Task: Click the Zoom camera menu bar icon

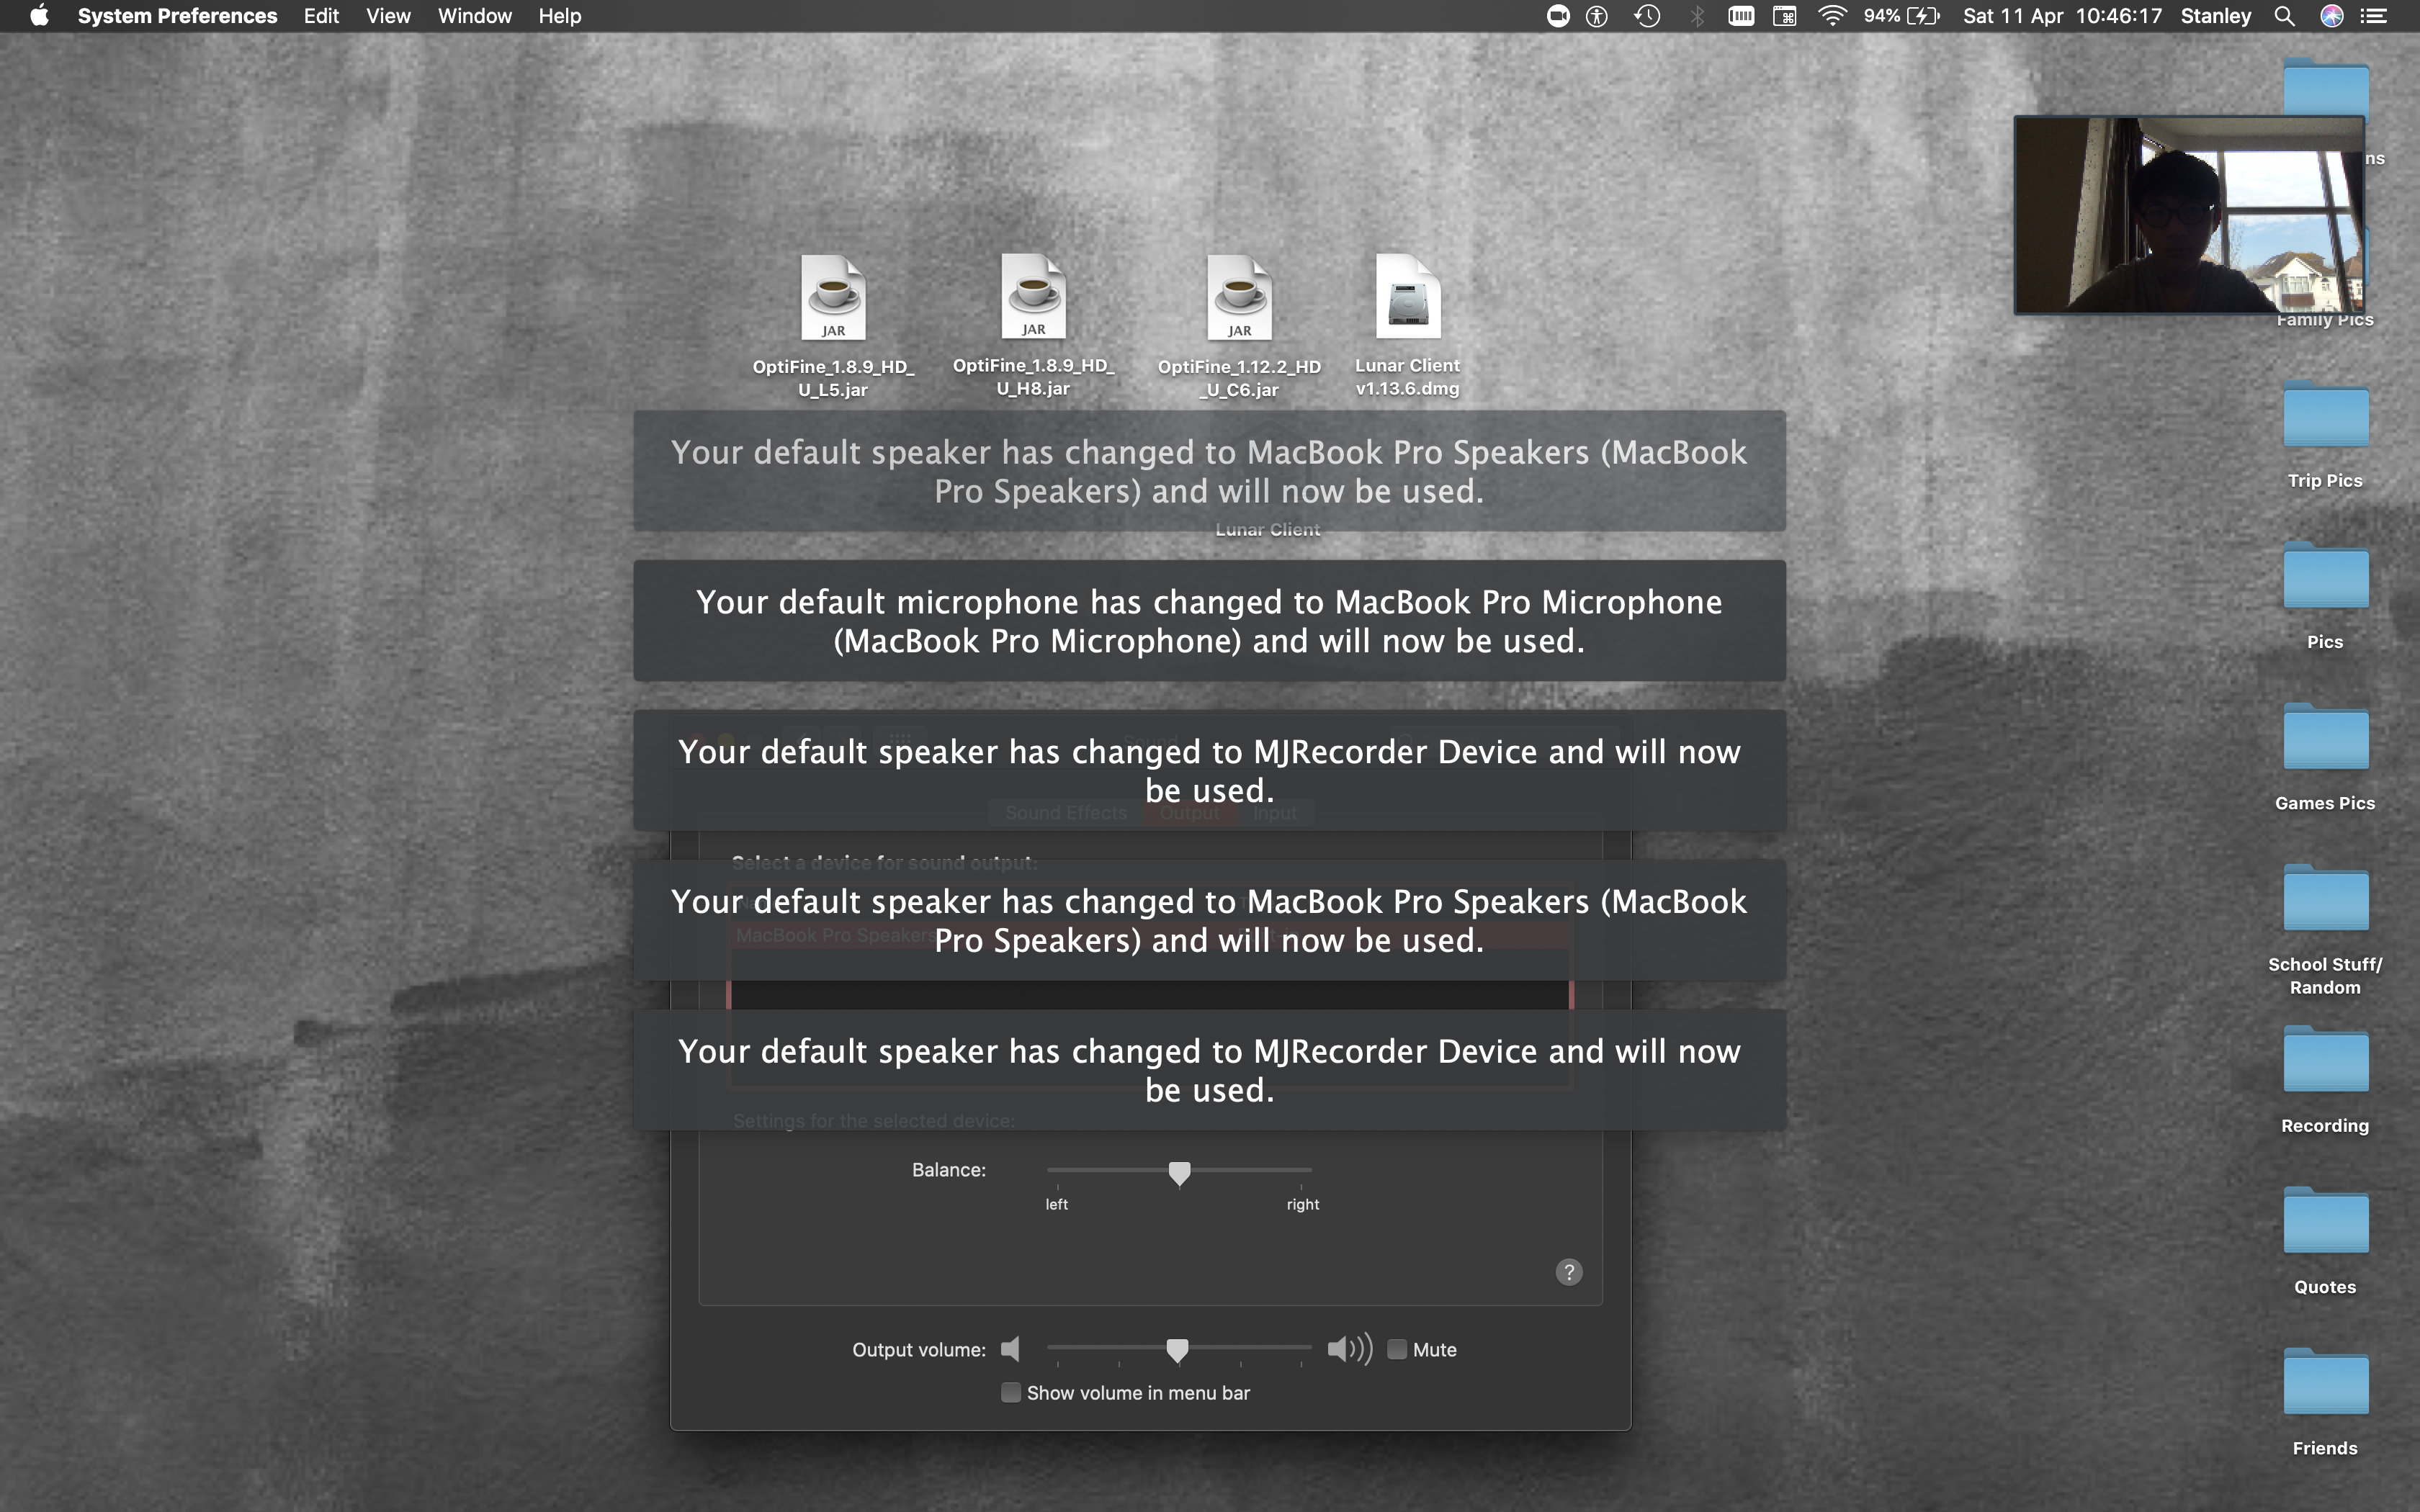Action: click(1557, 16)
